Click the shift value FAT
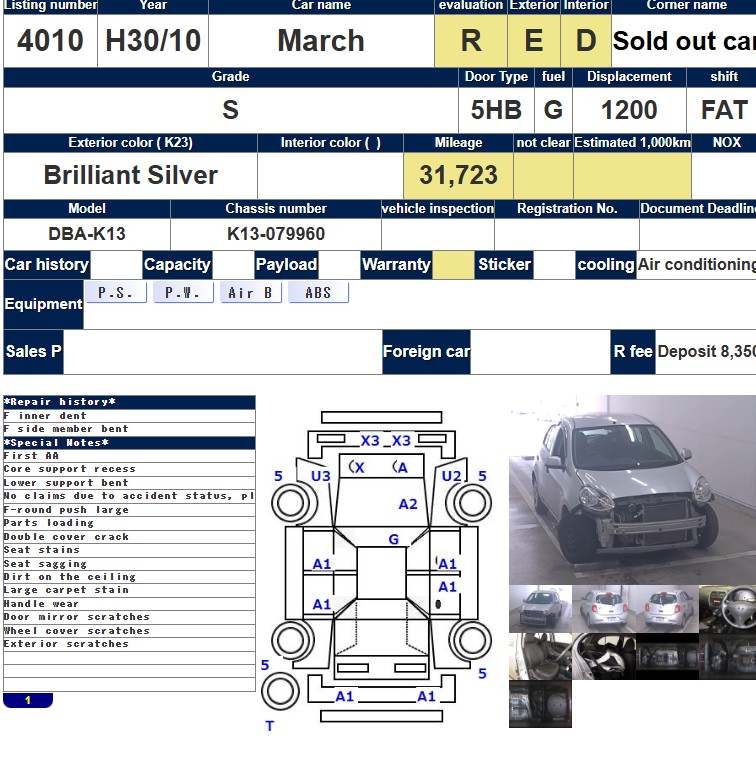 [722, 110]
